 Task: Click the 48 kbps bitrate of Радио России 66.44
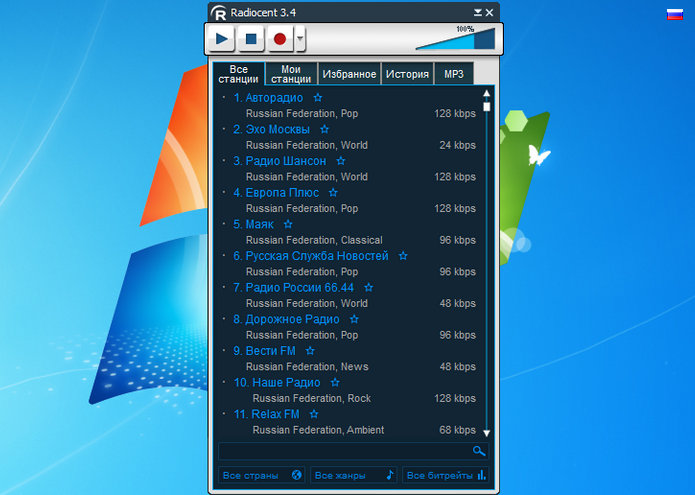click(x=457, y=303)
